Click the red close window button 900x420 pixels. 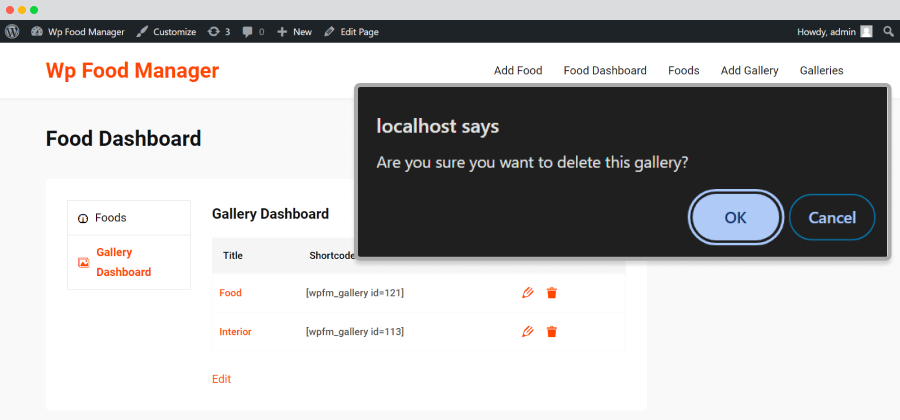tap(10, 10)
